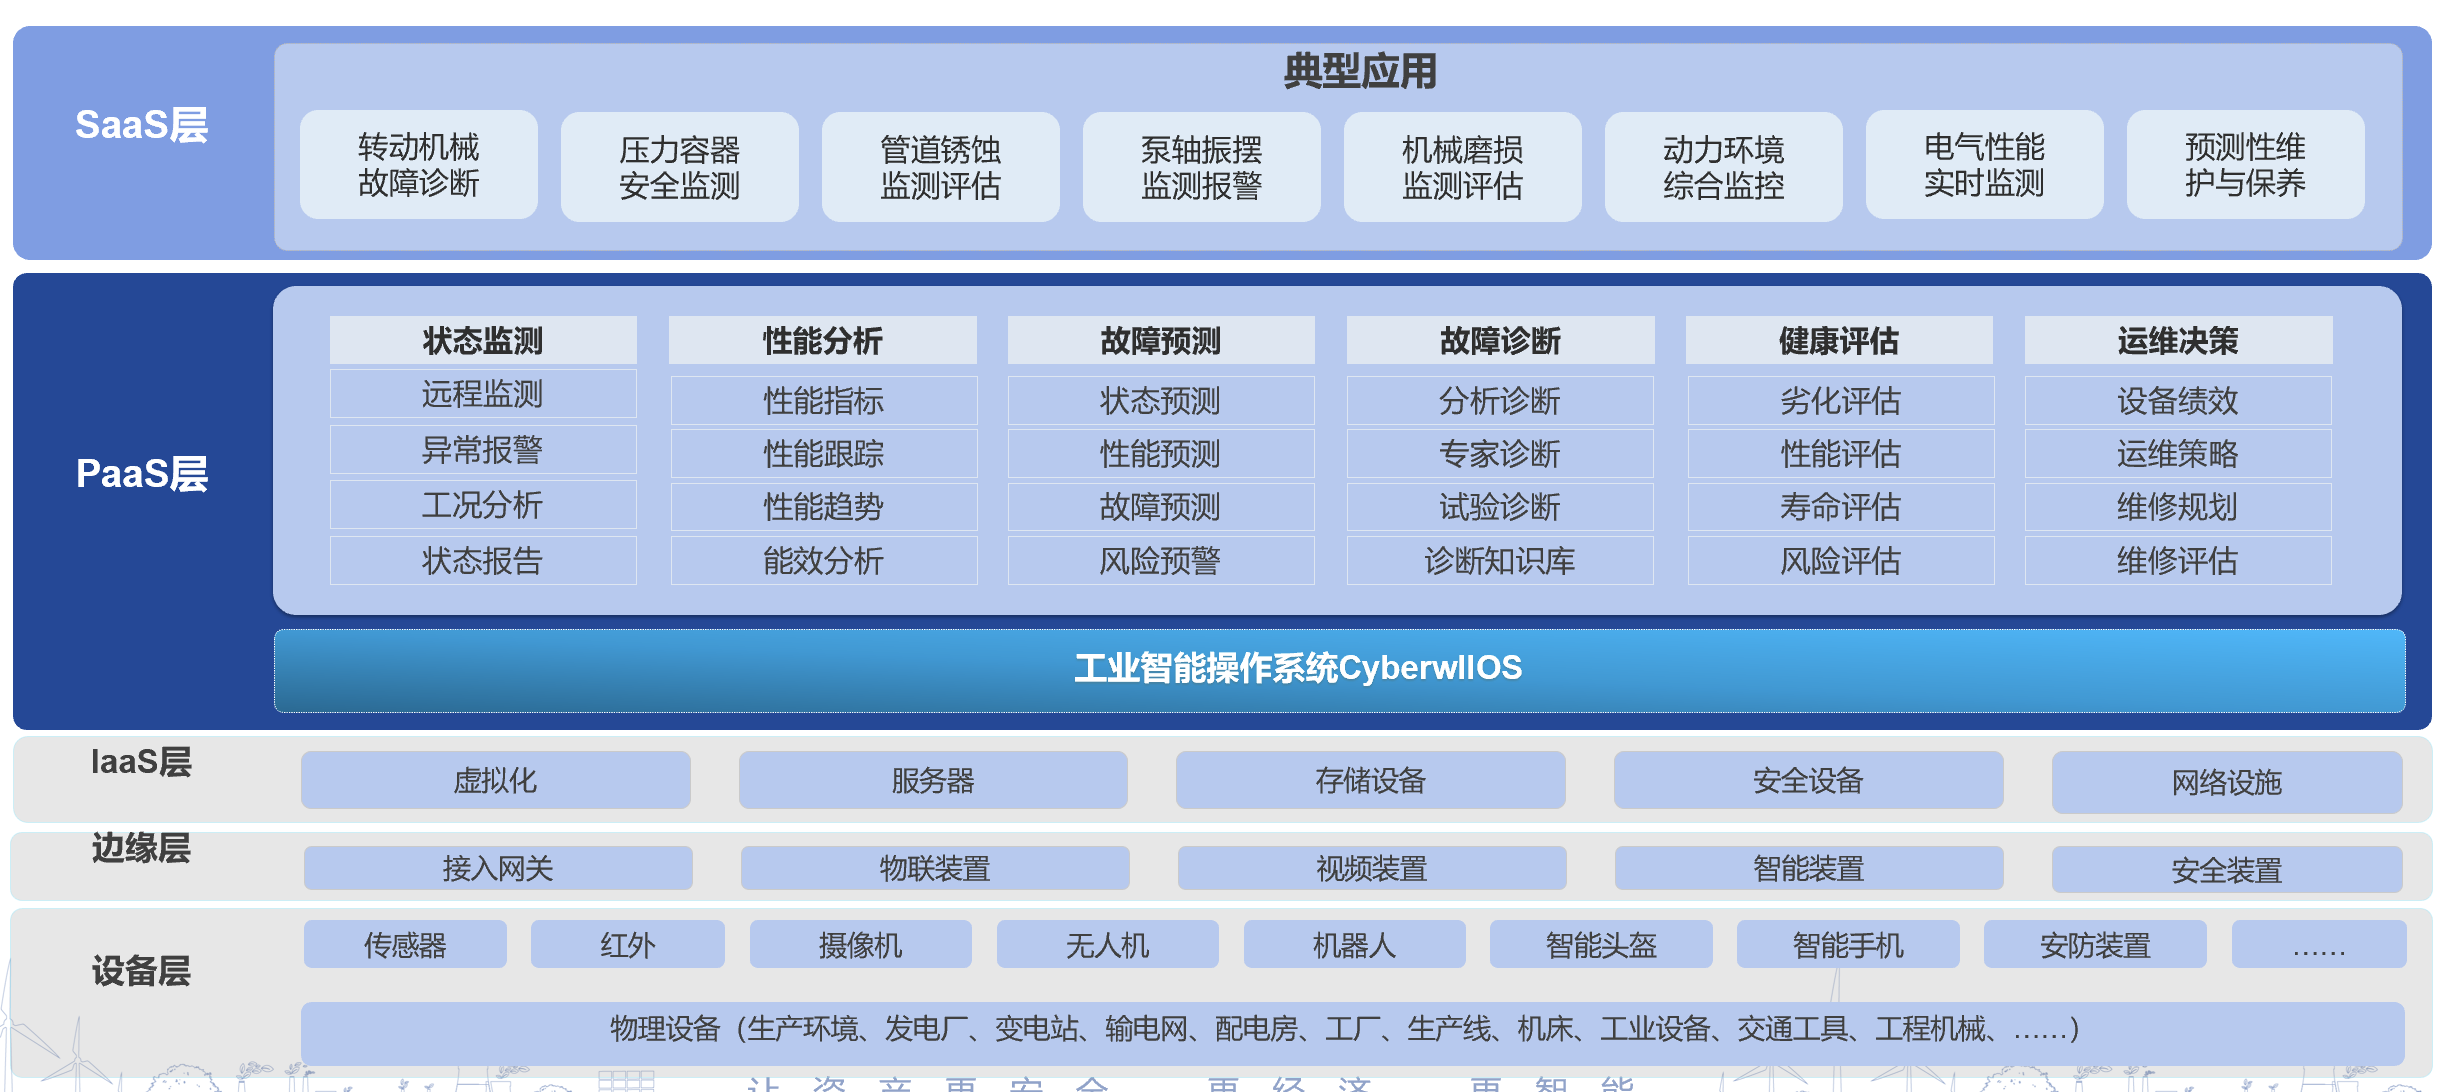The height and width of the screenshot is (1092, 2448).
Task: Select 风险预警 in 故障预测 column
Action: (x=1160, y=560)
